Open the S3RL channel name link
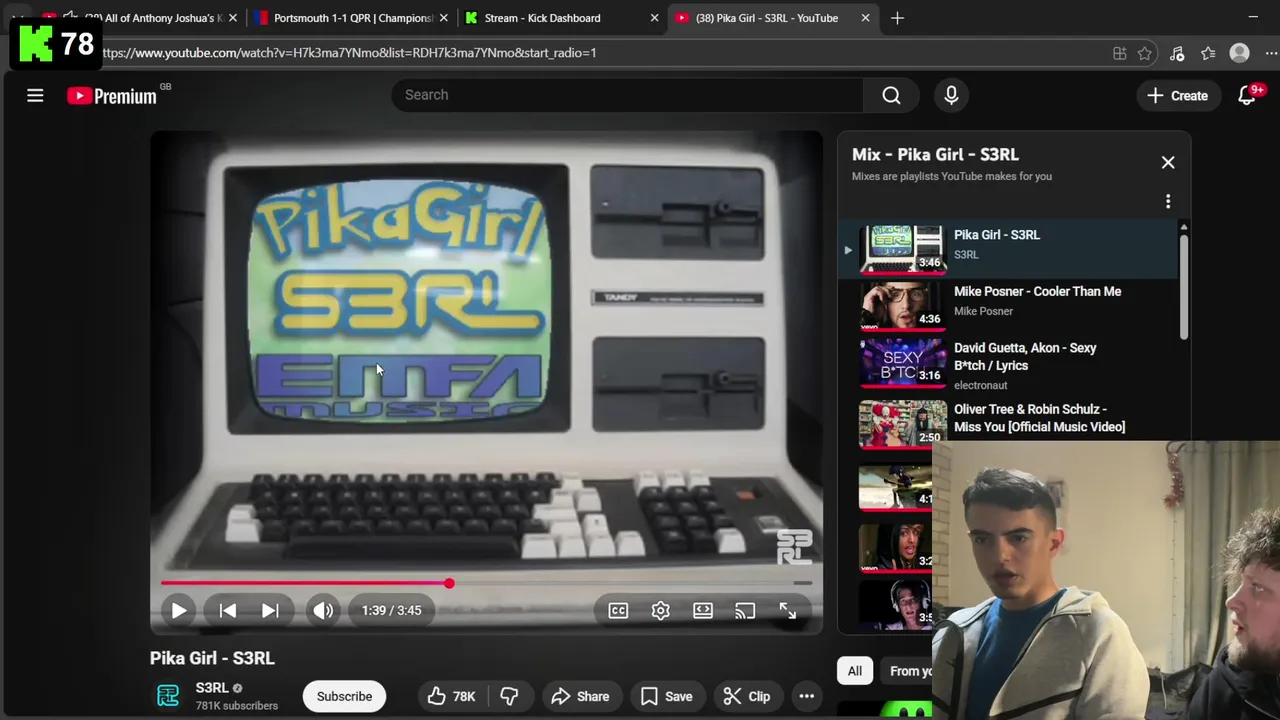Viewport: 1280px width, 720px height. coord(211,688)
